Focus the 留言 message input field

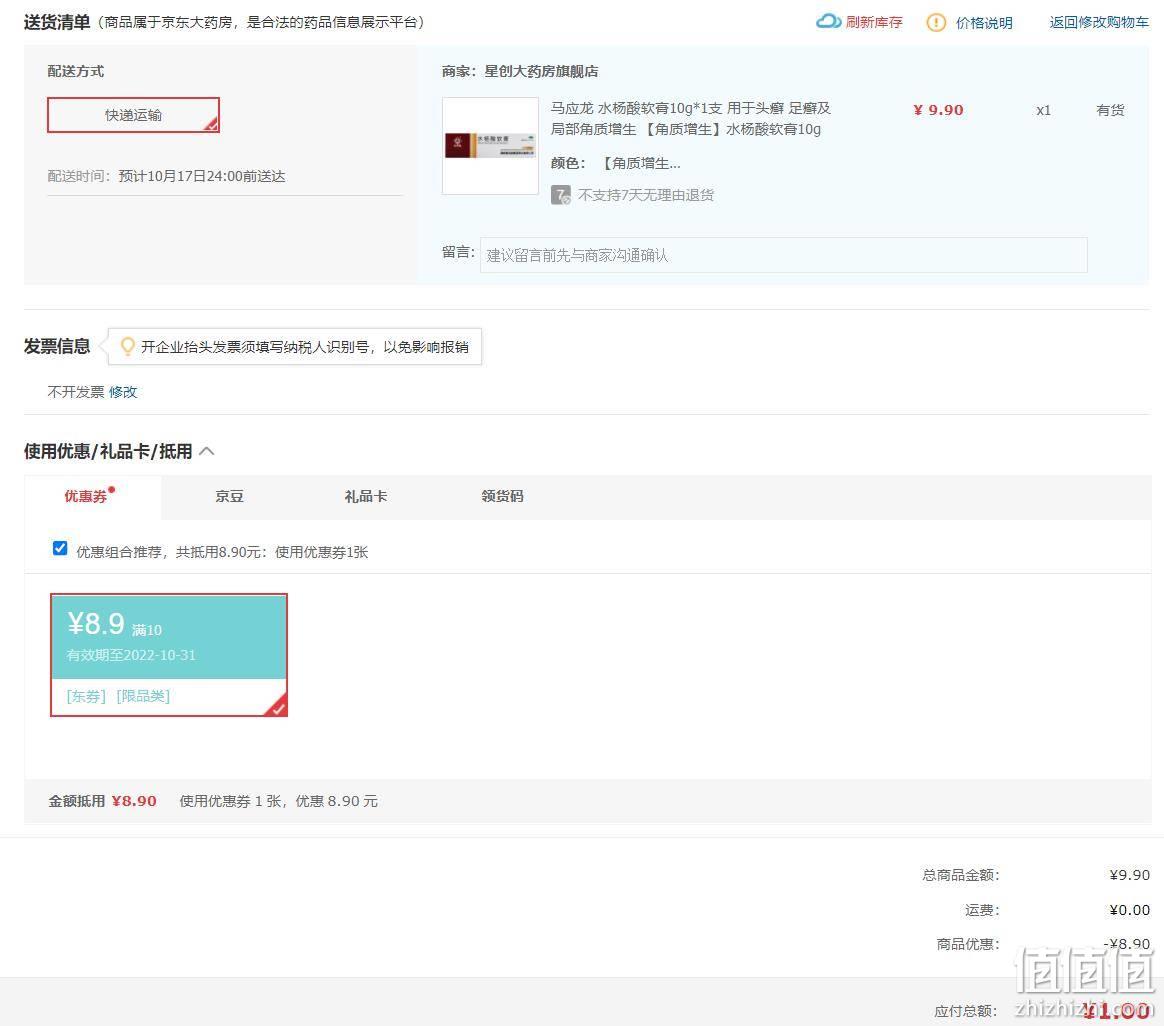783,255
